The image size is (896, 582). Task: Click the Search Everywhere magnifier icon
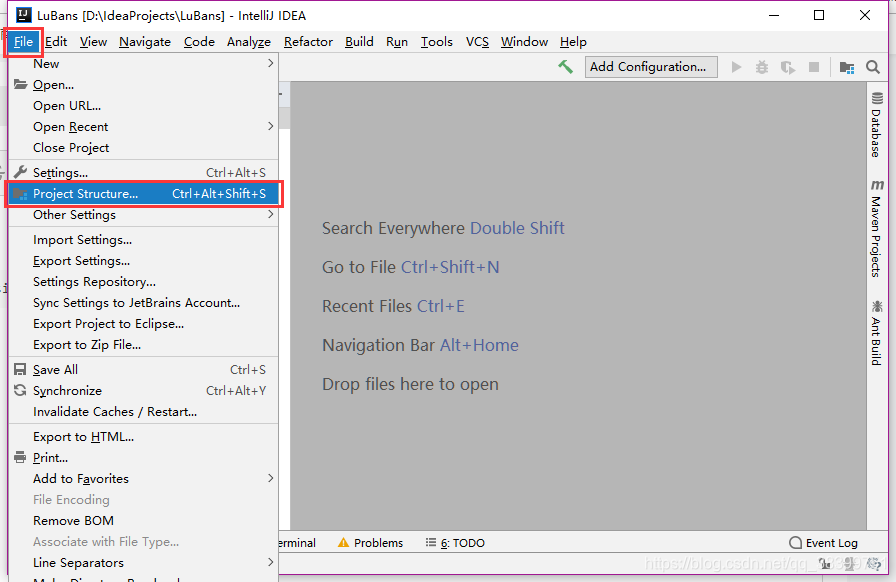[x=873, y=67]
